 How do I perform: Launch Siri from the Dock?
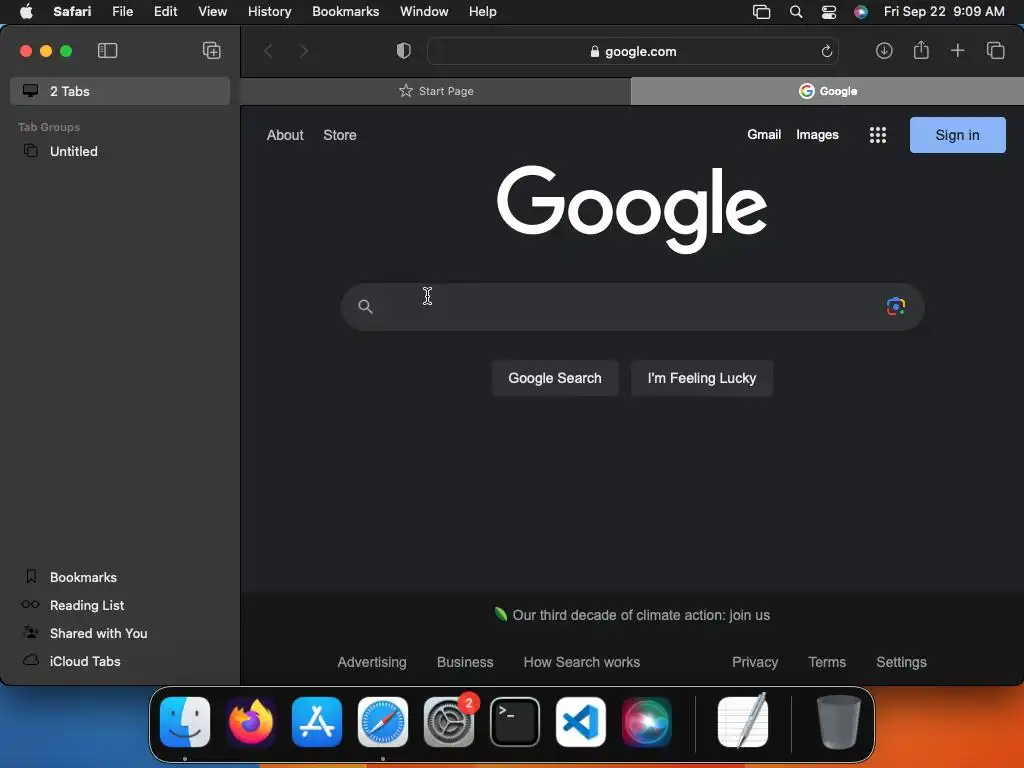click(x=647, y=722)
